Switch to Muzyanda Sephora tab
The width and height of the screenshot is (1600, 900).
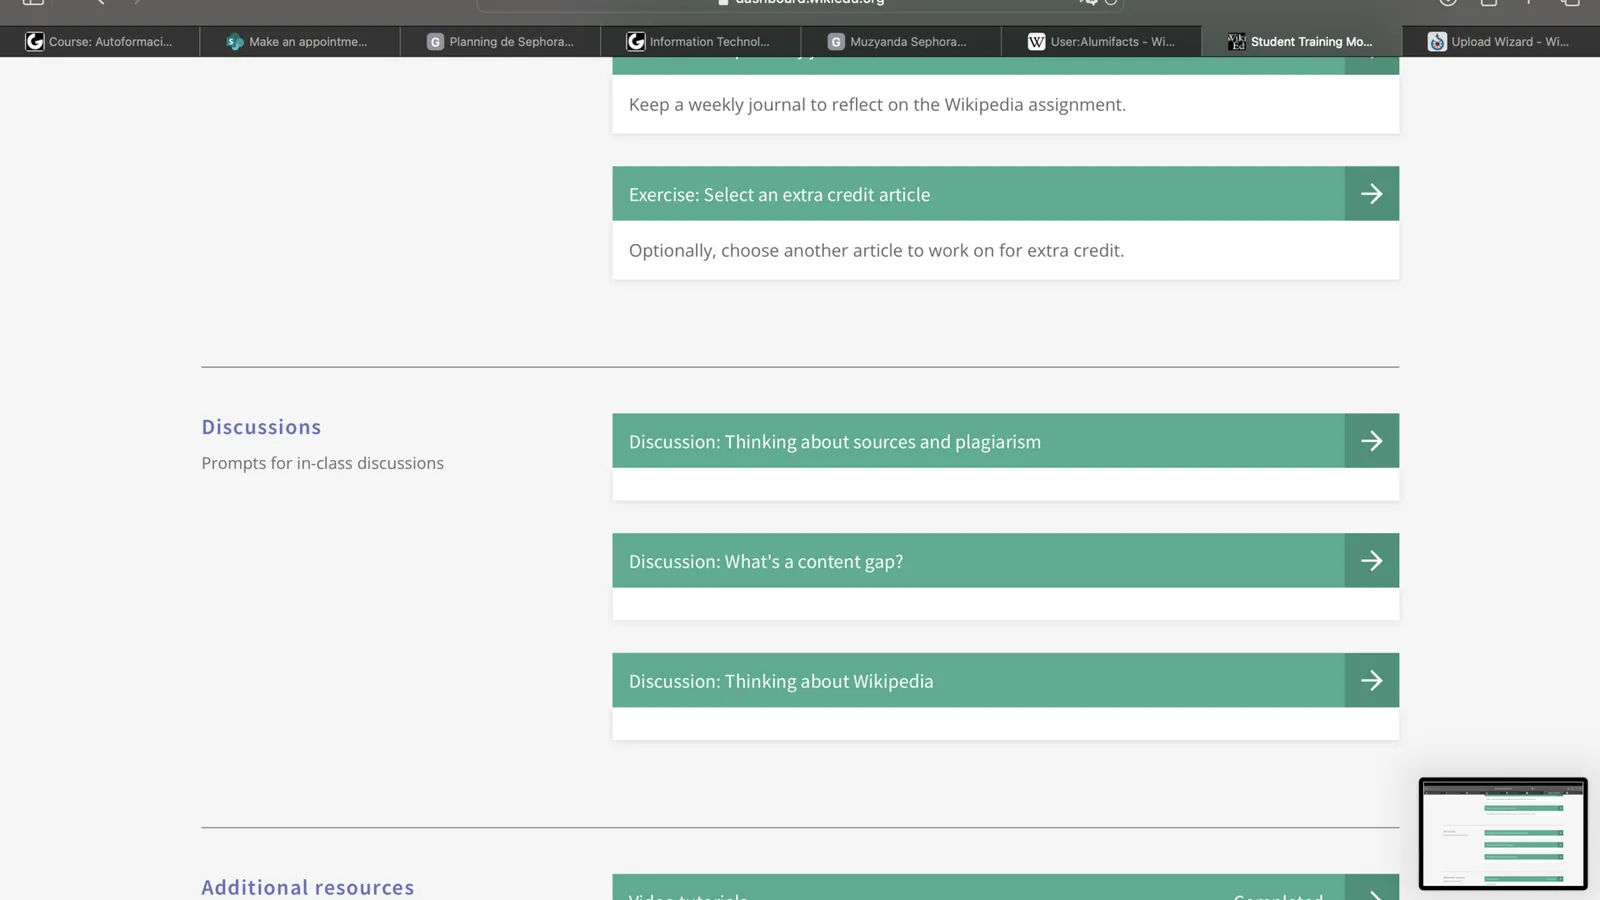click(x=900, y=41)
